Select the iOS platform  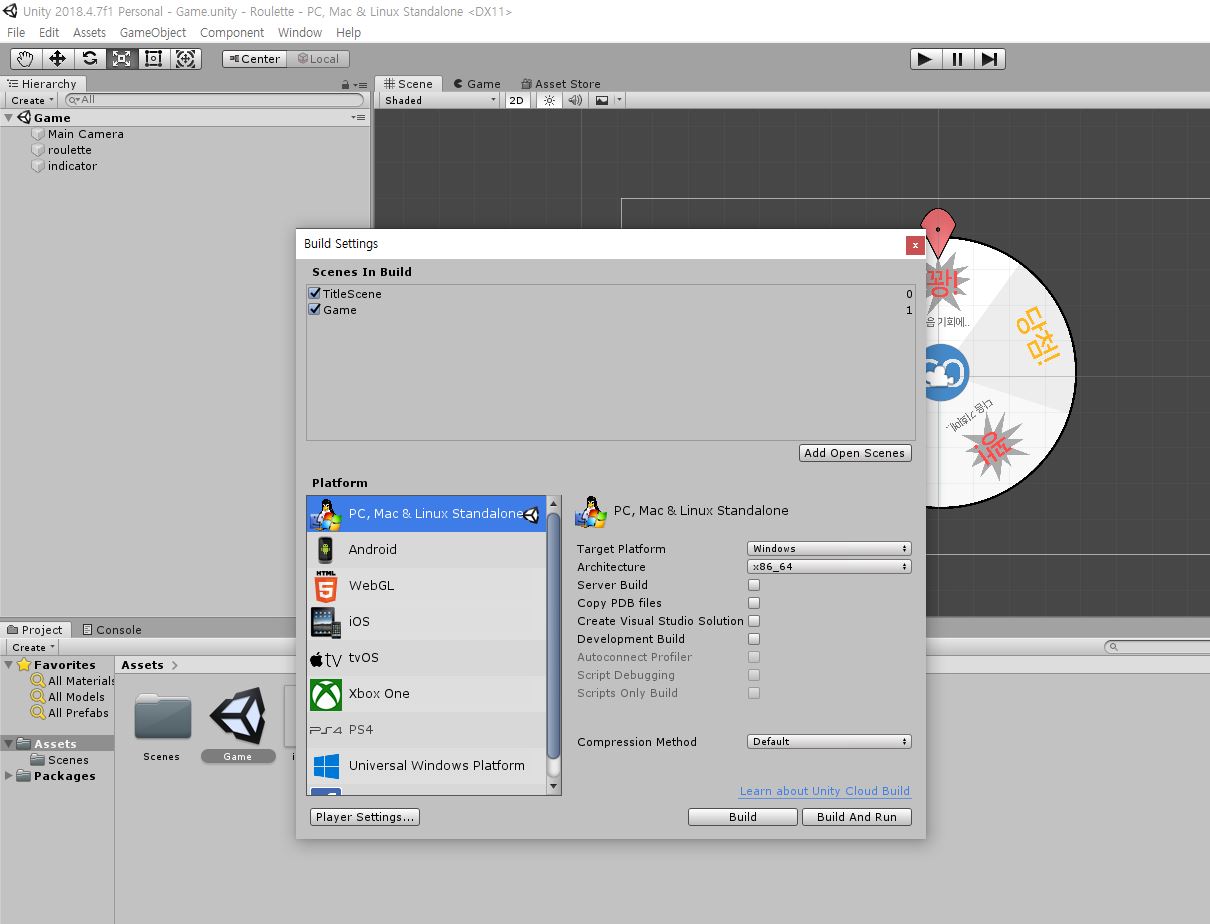tap(427, 622)
